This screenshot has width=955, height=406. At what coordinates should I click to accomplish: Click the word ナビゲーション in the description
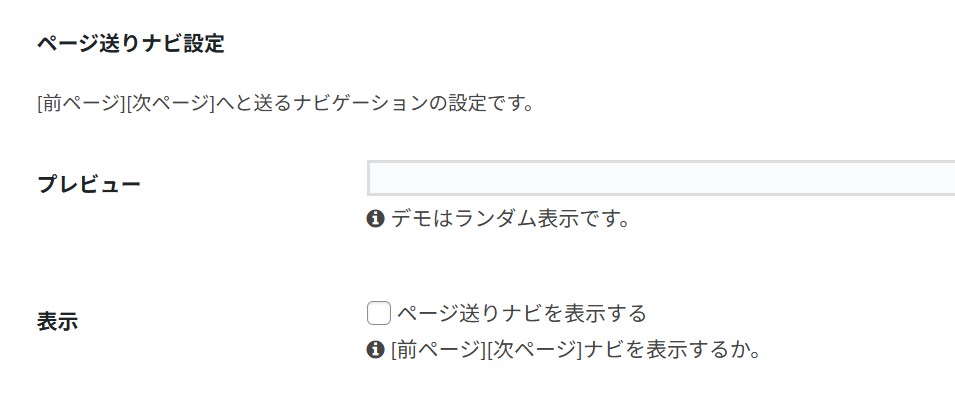355,103
